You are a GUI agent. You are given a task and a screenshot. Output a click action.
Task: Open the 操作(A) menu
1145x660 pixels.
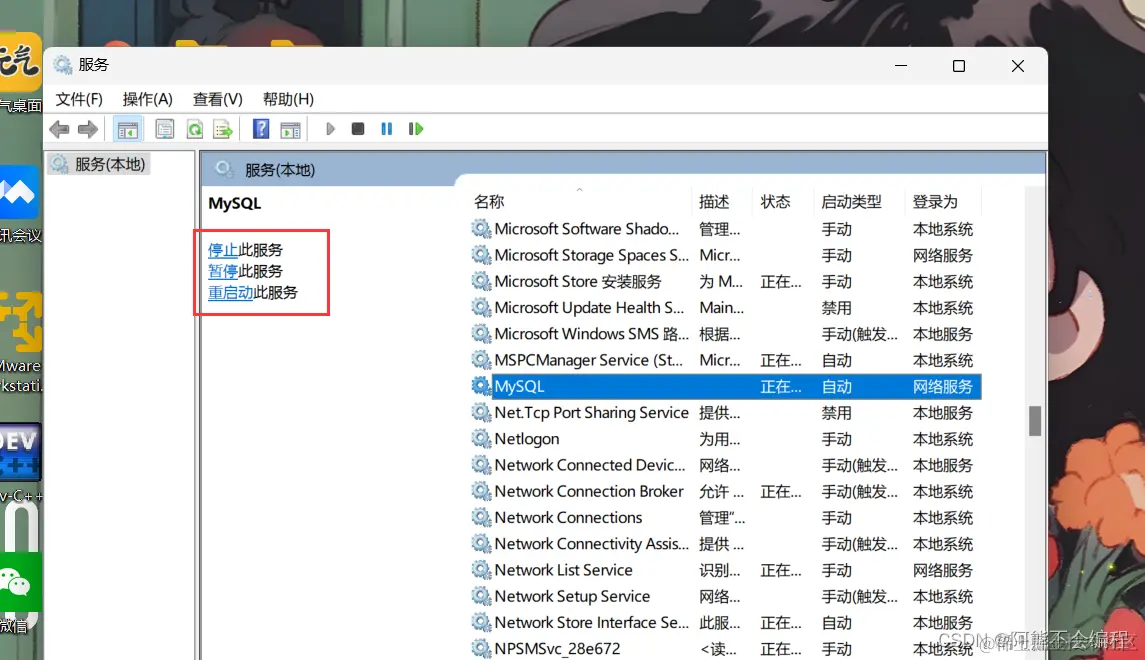(x=148, y=99)
